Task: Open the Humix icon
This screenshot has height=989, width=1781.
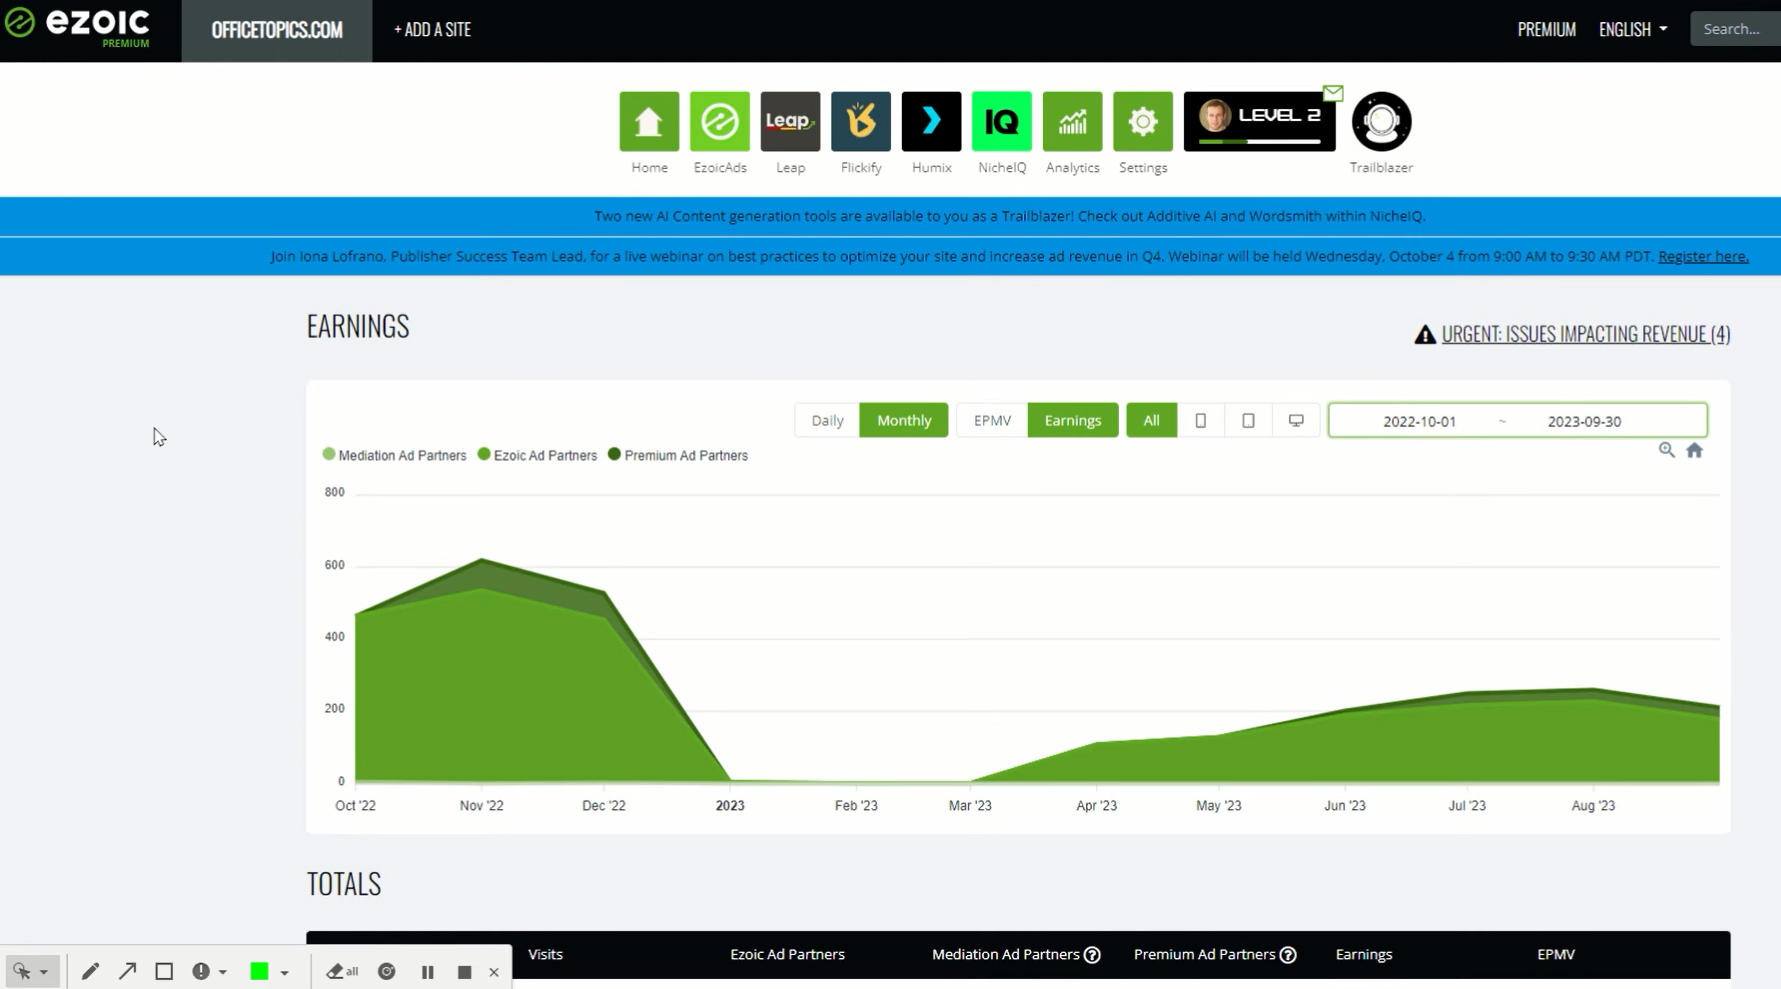Action: (931, 122)
